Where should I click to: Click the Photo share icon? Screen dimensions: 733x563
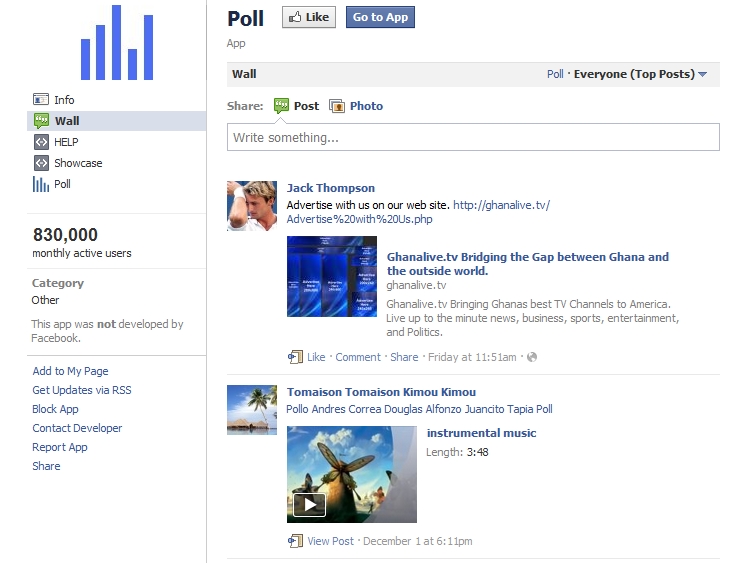tap(337, 106)
